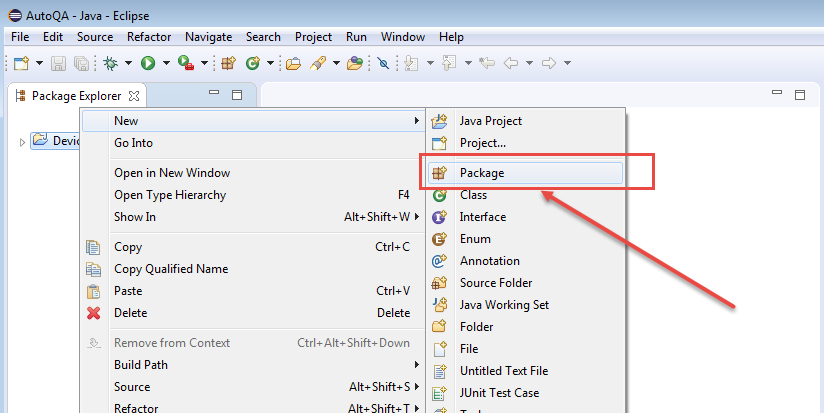This screenshot has height=413, width=824.
Task: Select Interface in New submenu
Action: tap(526, 217)
